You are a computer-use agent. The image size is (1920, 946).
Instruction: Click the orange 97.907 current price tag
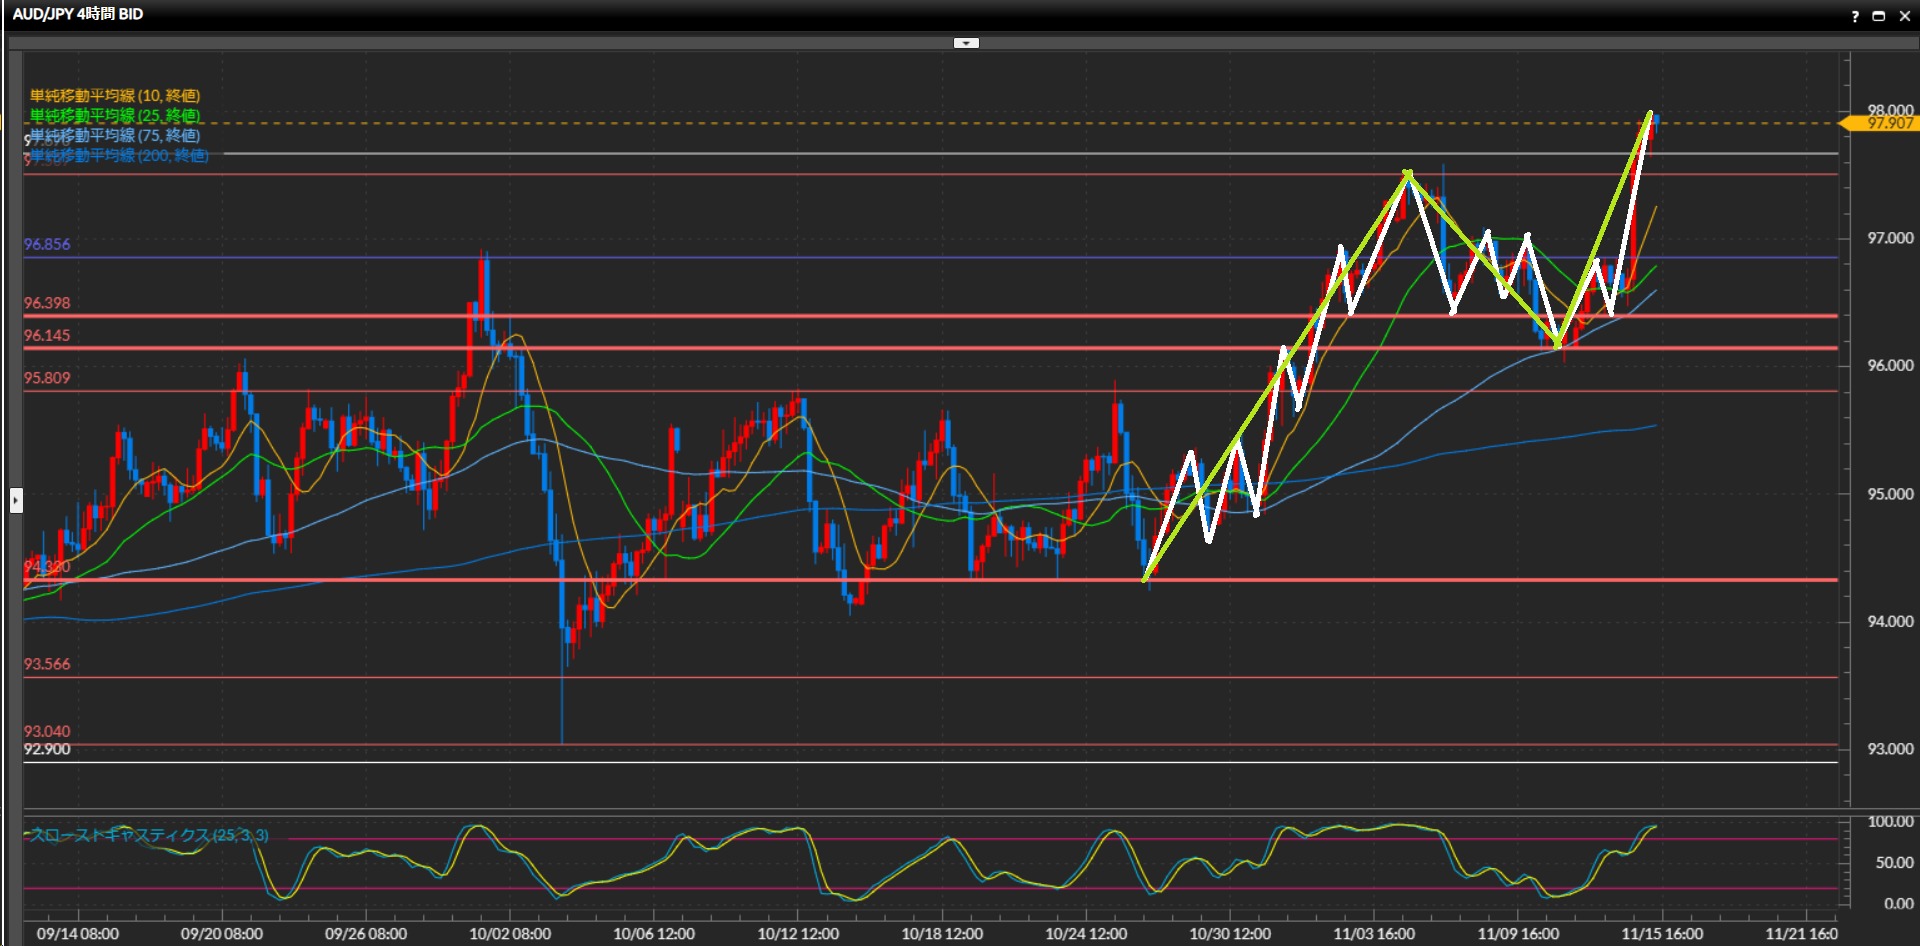click(x=1881, y=123)
